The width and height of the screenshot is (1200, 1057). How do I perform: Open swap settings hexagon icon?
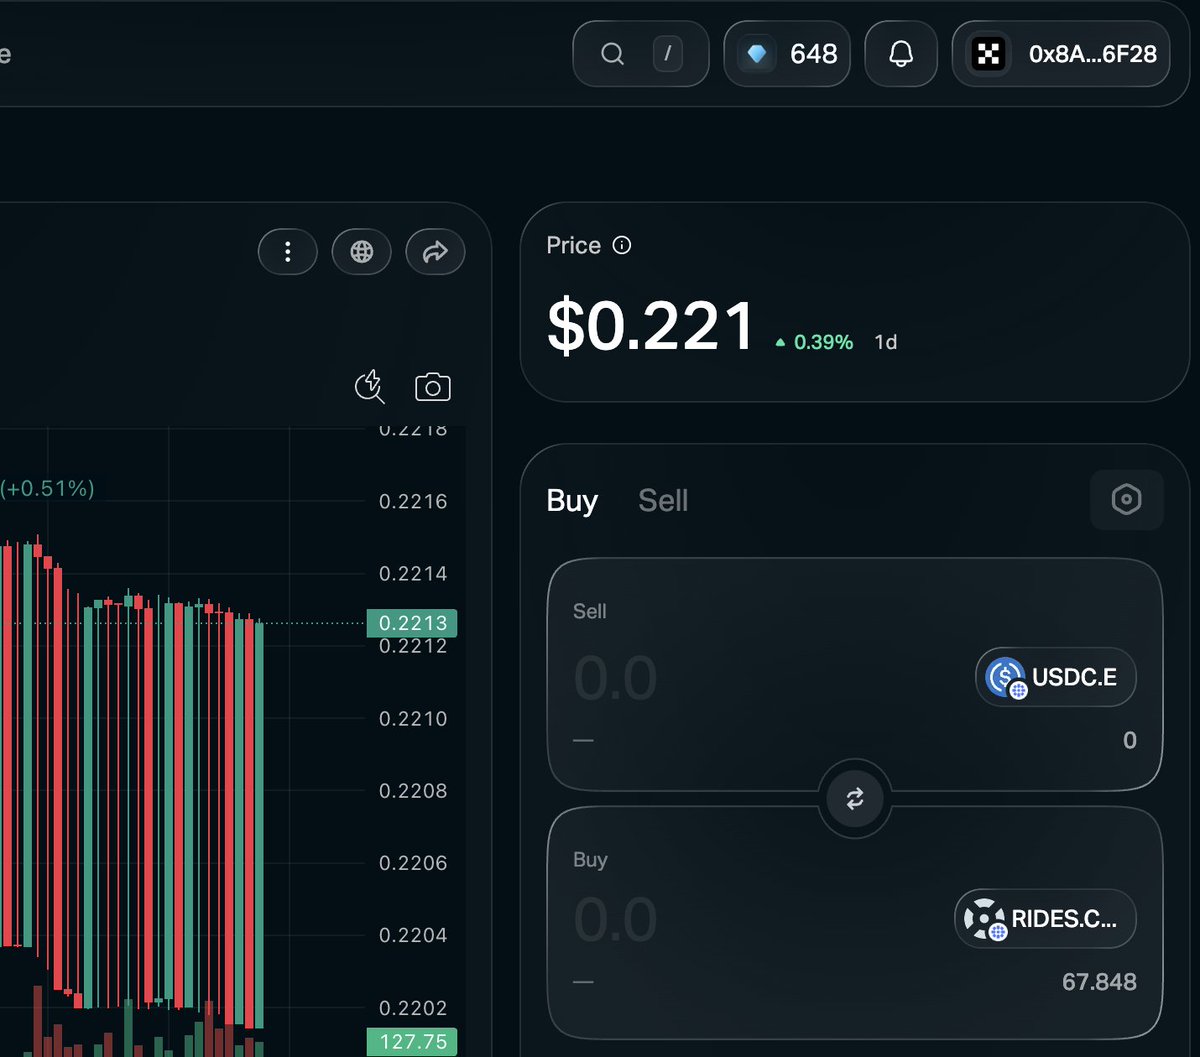[1126, 499]
